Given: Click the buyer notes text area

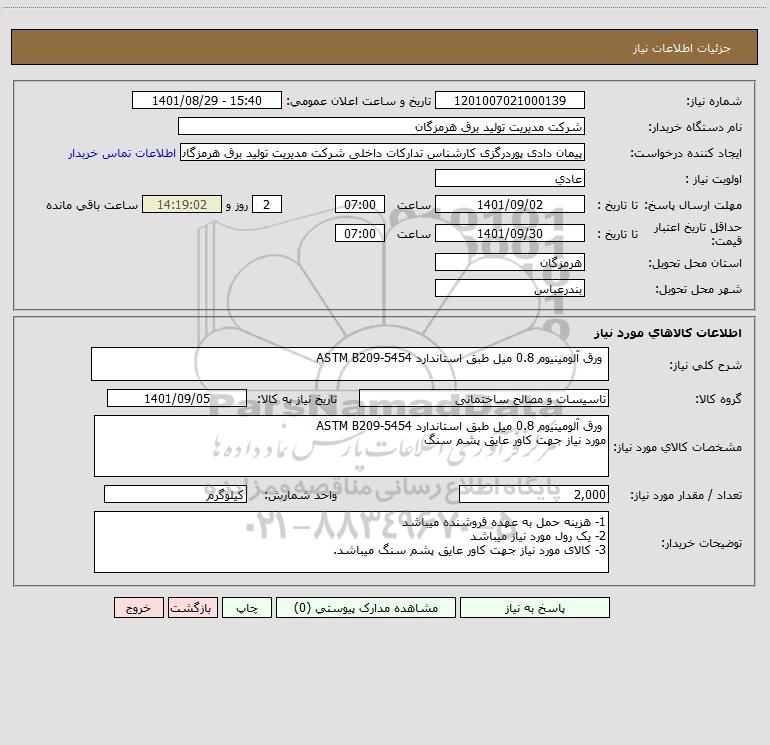Looking at the screenshot, I should 351,542.
